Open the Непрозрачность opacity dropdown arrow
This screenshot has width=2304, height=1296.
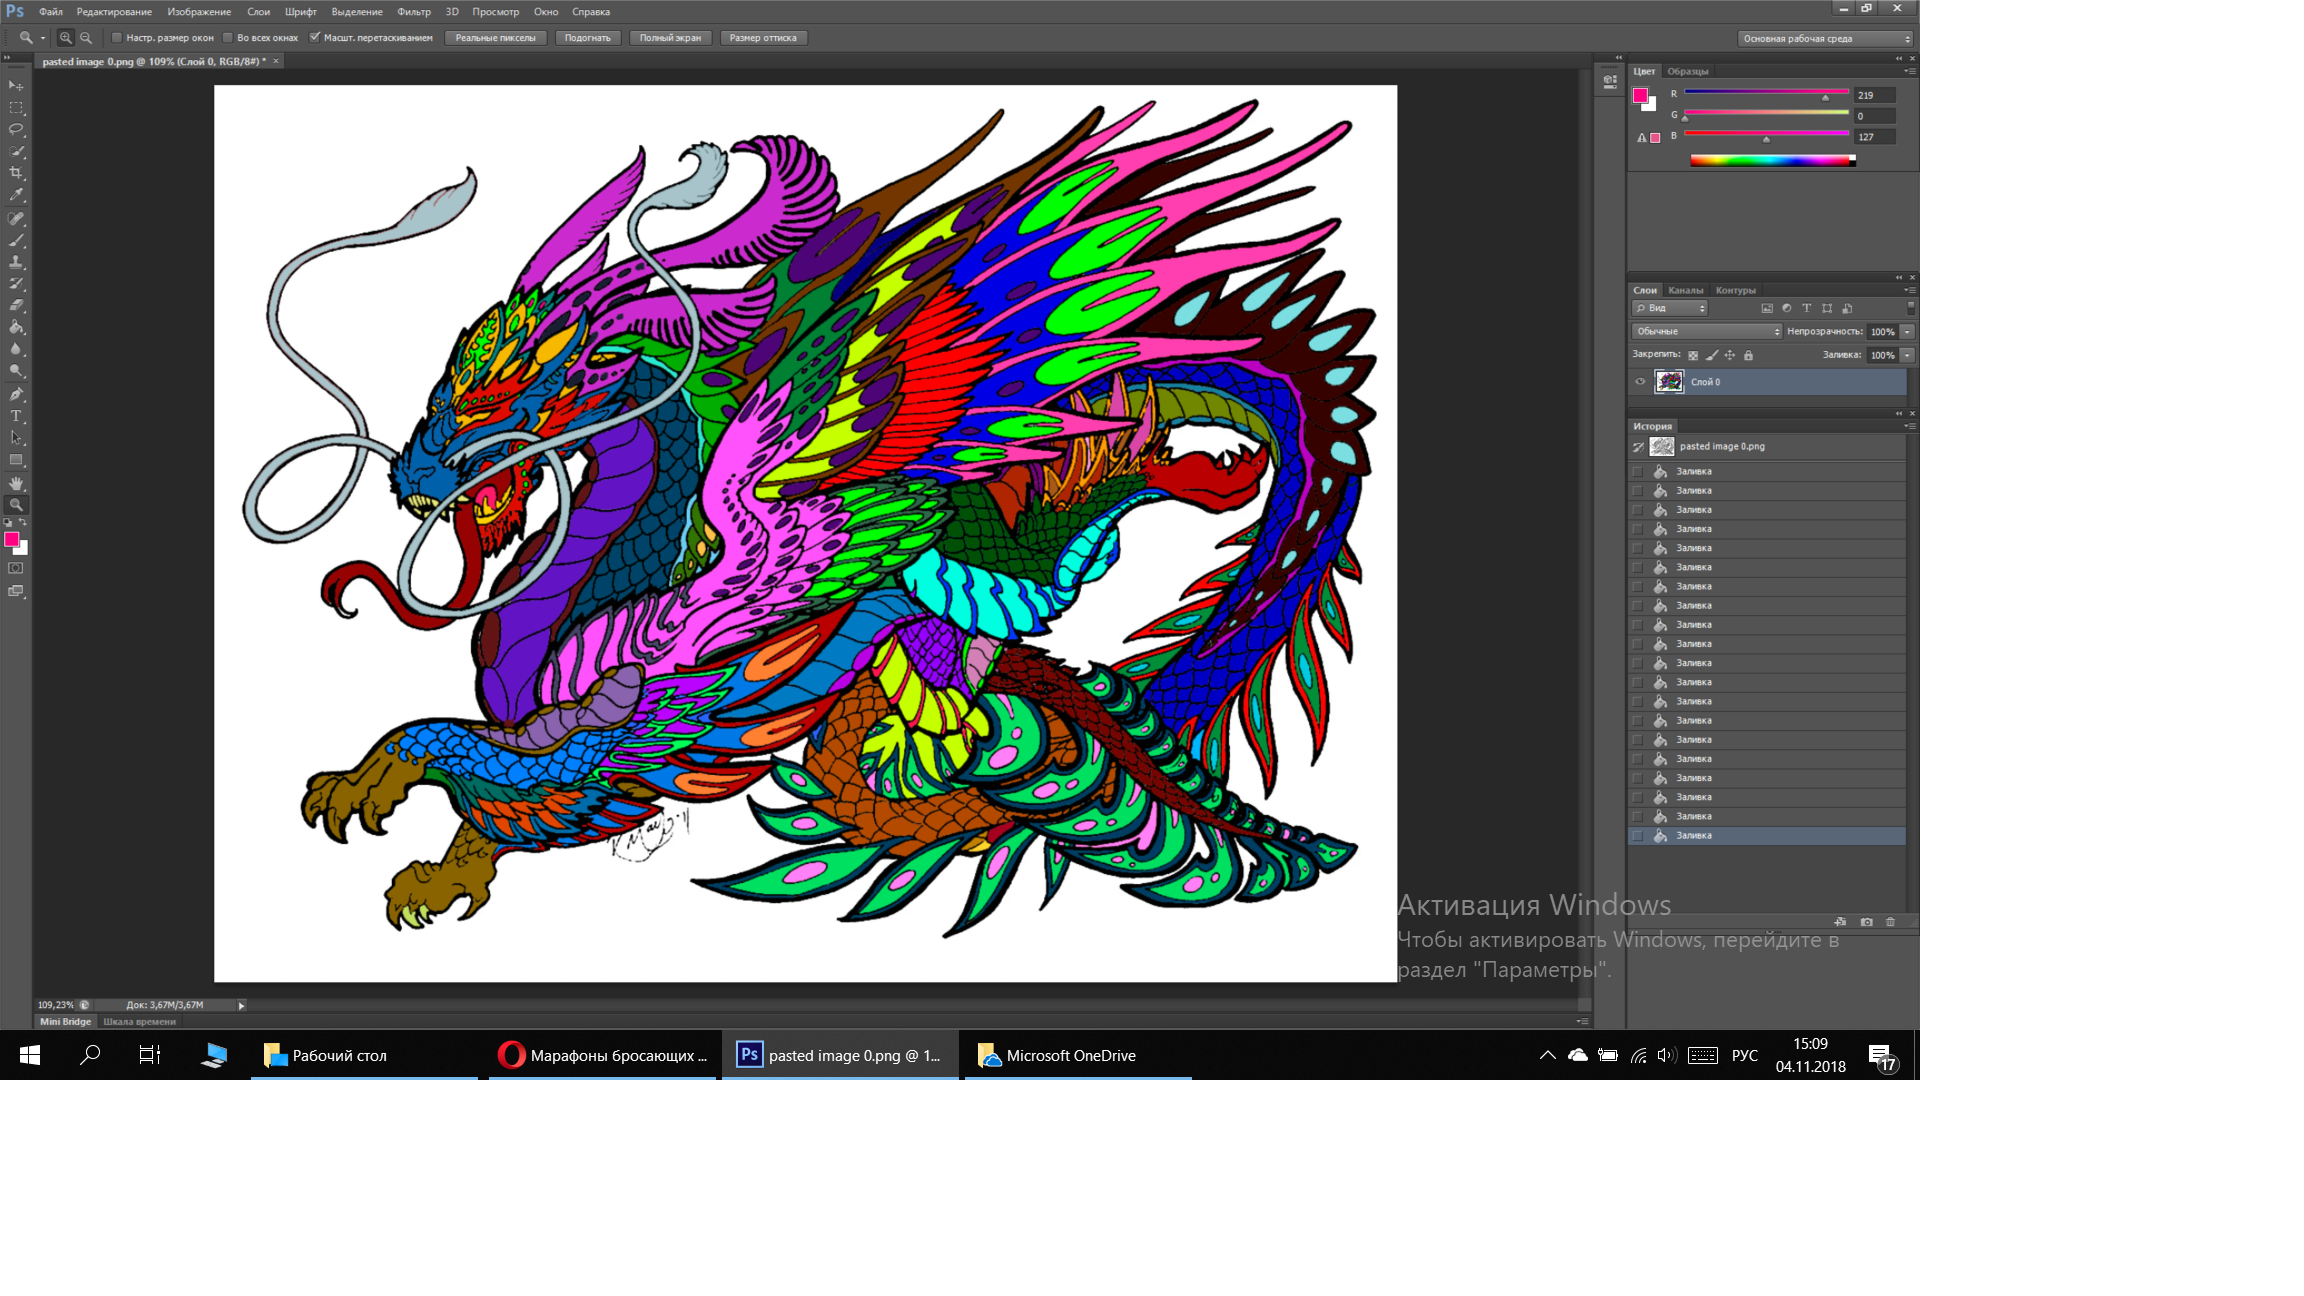pyautogui.click(x=1907, y=331)
